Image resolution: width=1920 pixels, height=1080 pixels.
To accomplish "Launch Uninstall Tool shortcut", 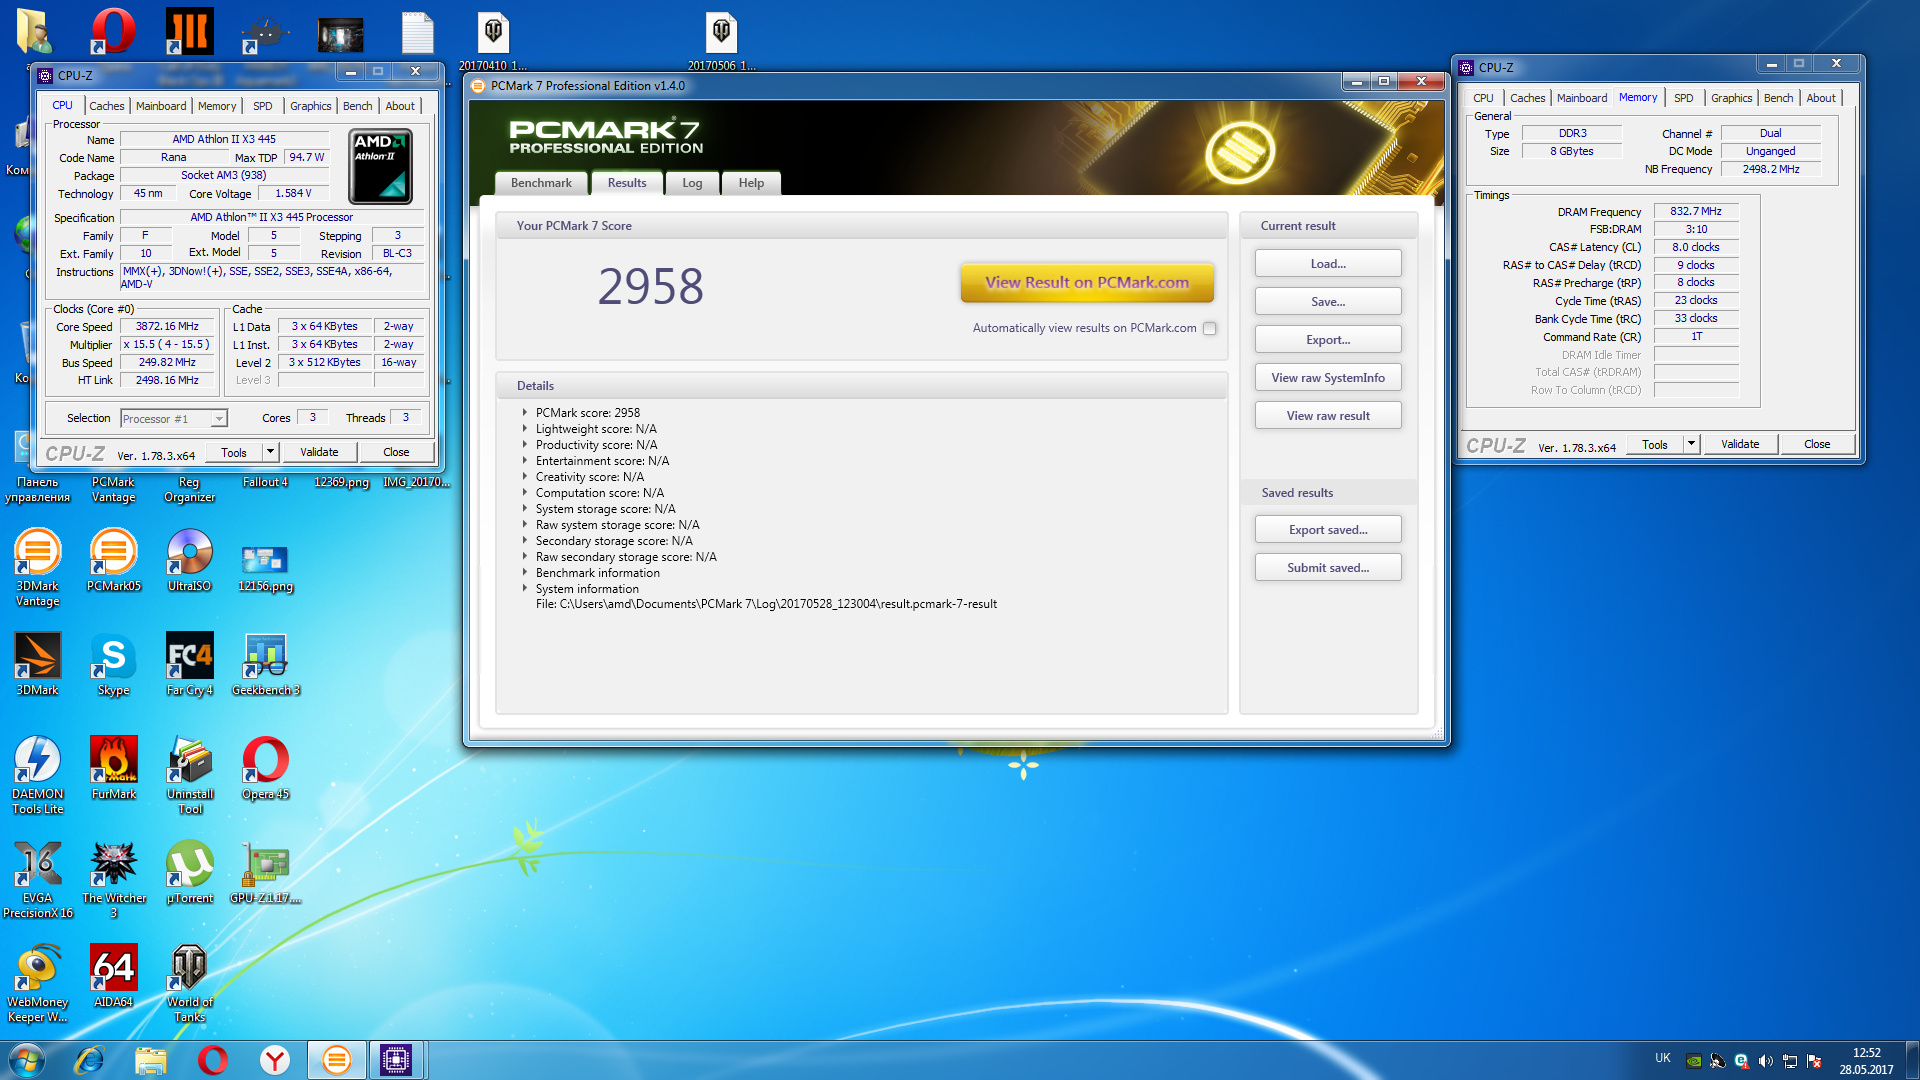I will coord(190,775).
